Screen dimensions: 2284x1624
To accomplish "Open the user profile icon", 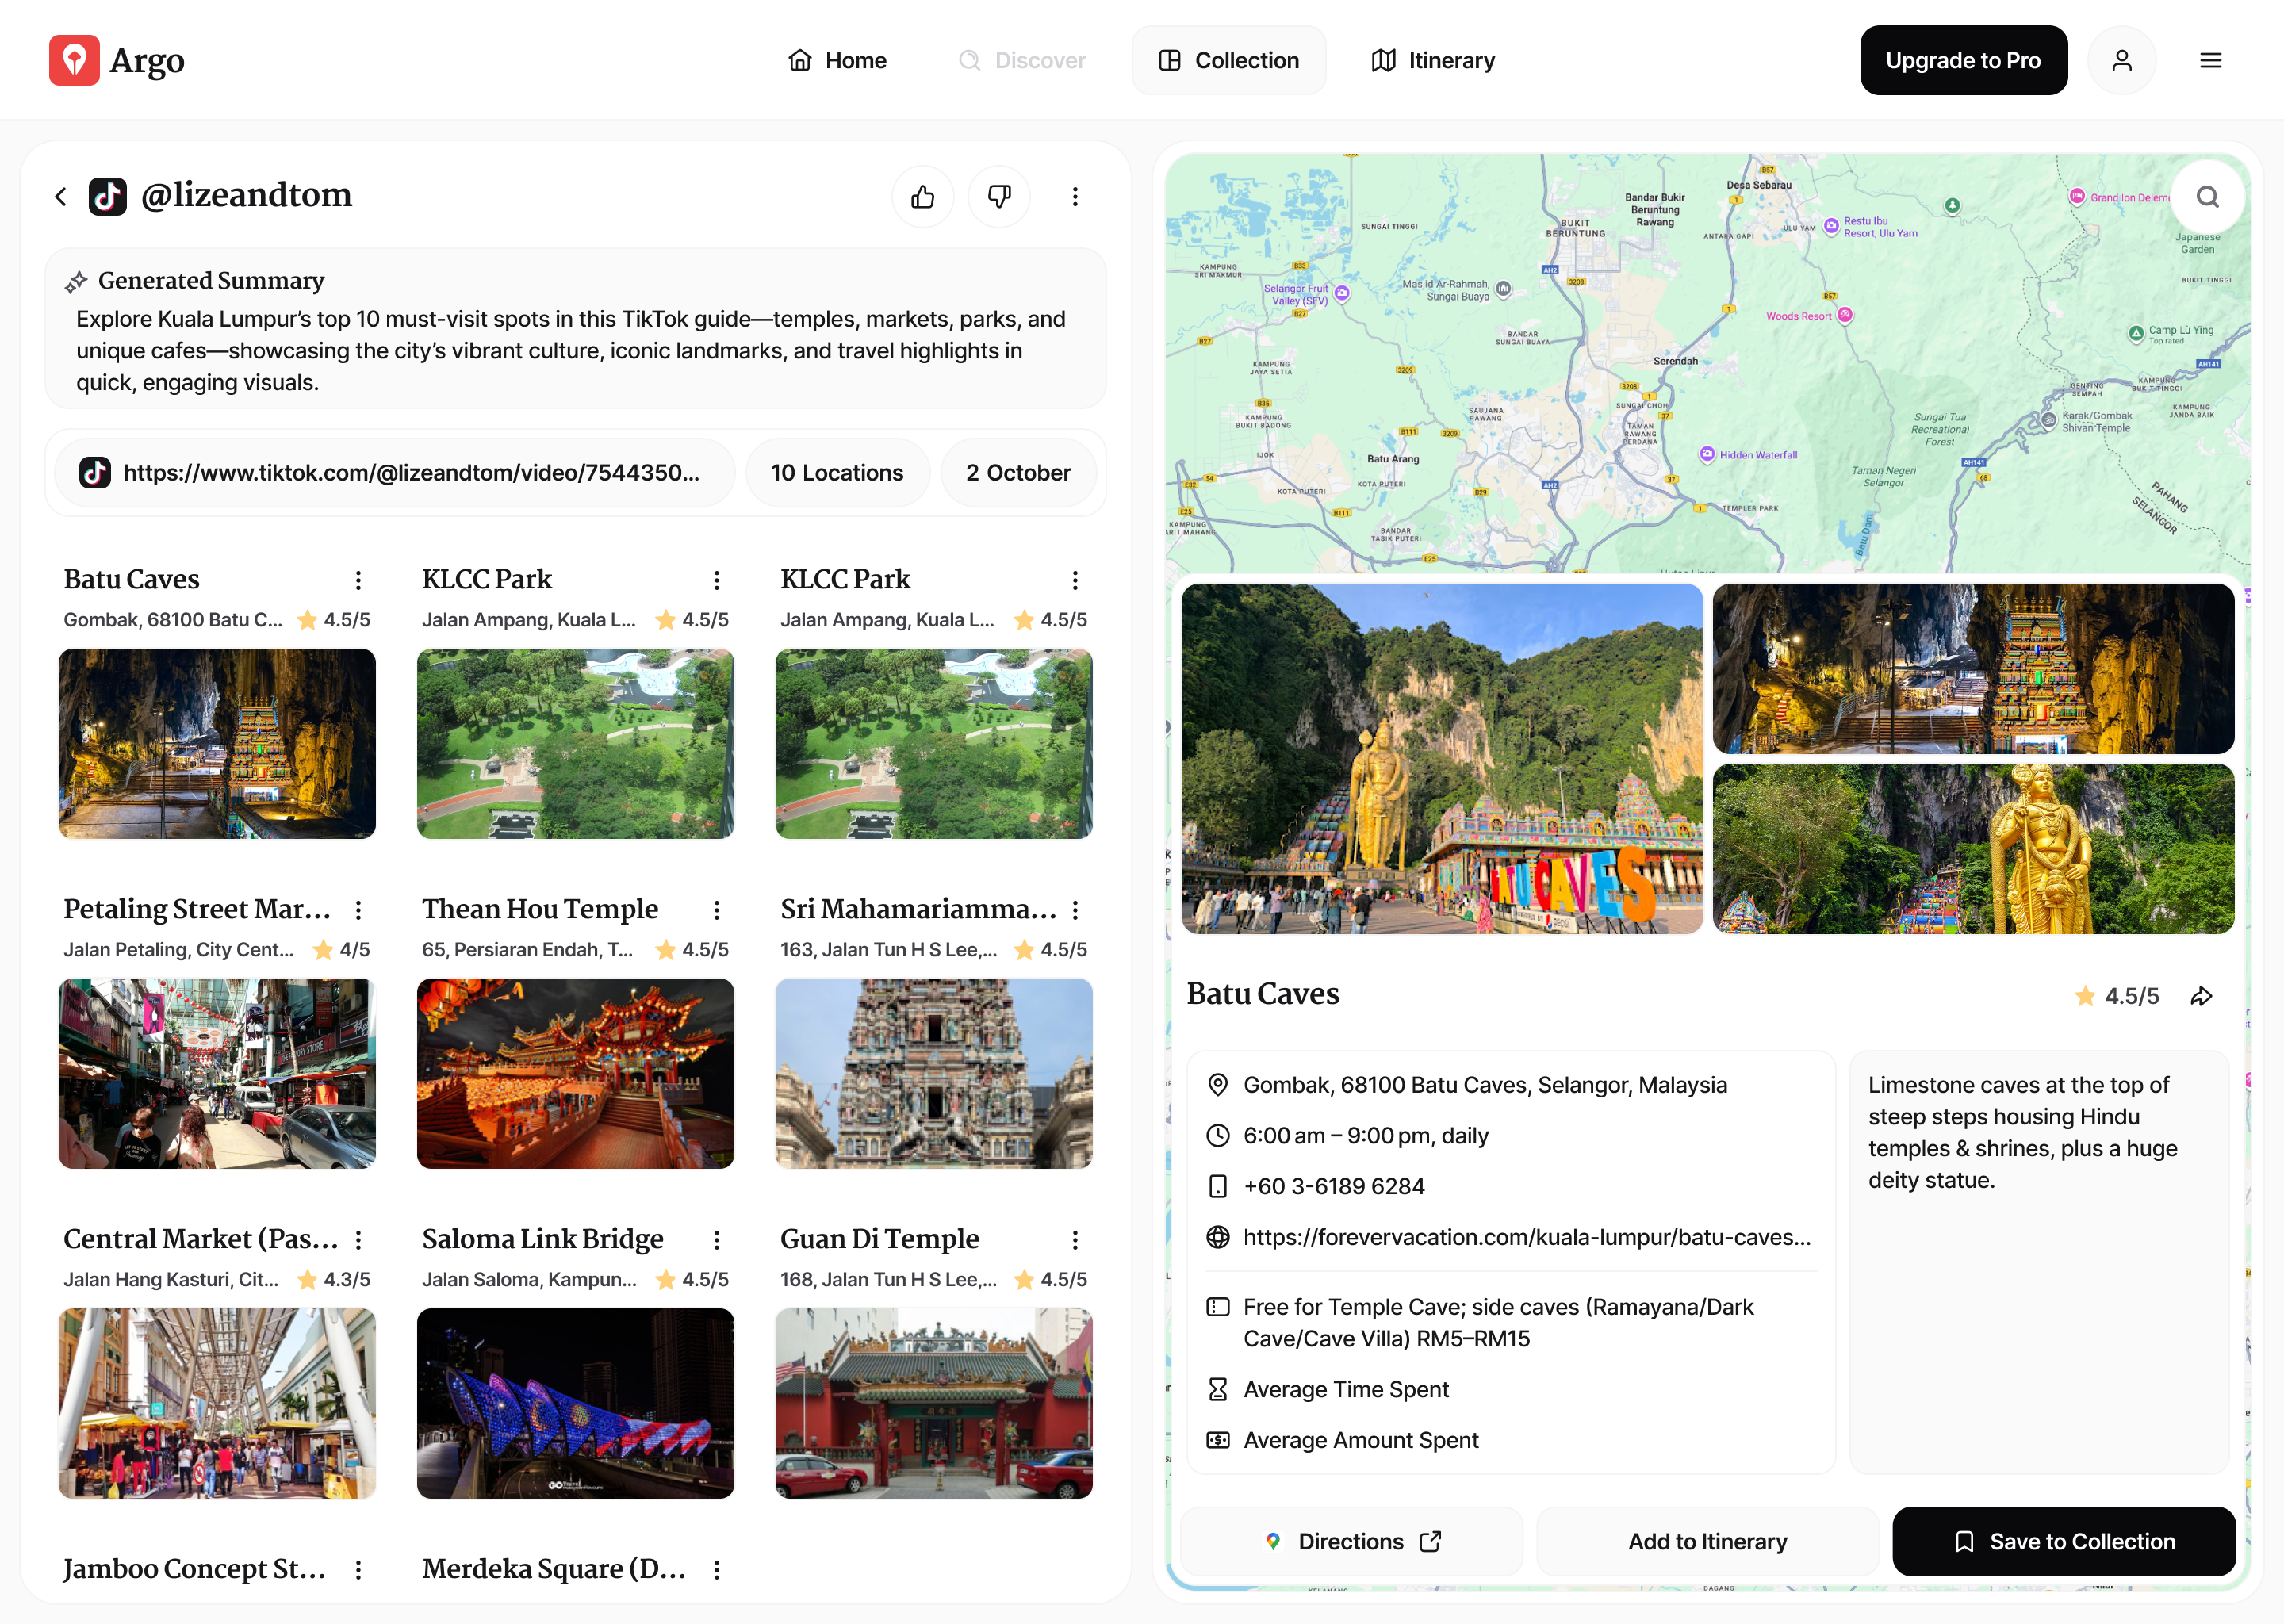I will (x=2123, y=60).
